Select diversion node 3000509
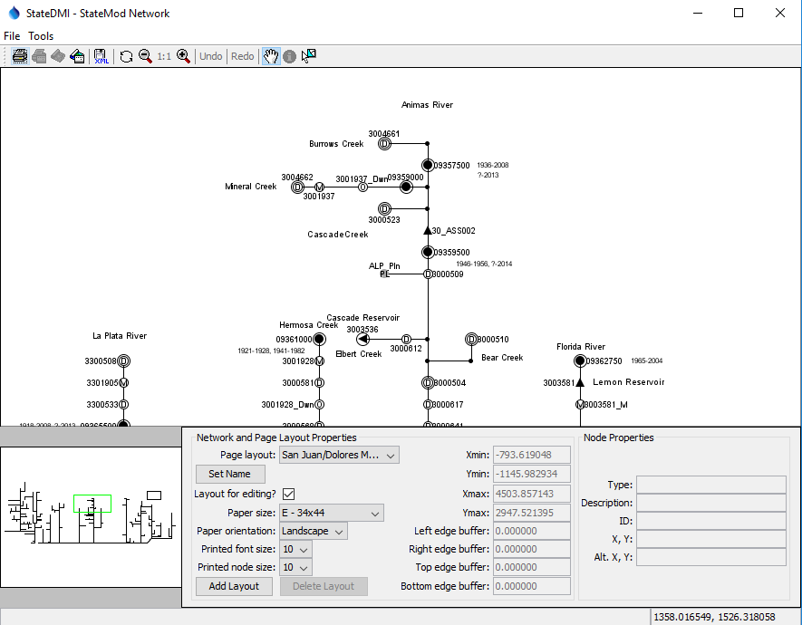The image size is (802, 625). tap(428, 274)
